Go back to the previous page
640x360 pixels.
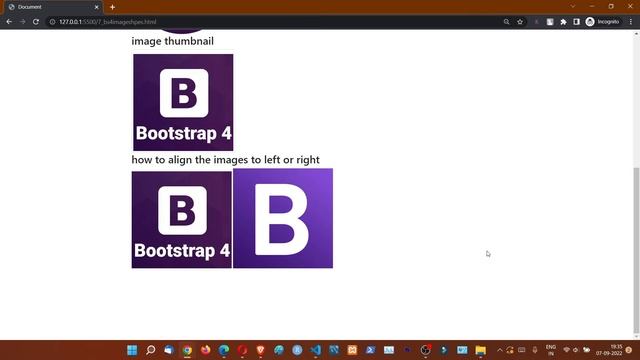[9, 22]
